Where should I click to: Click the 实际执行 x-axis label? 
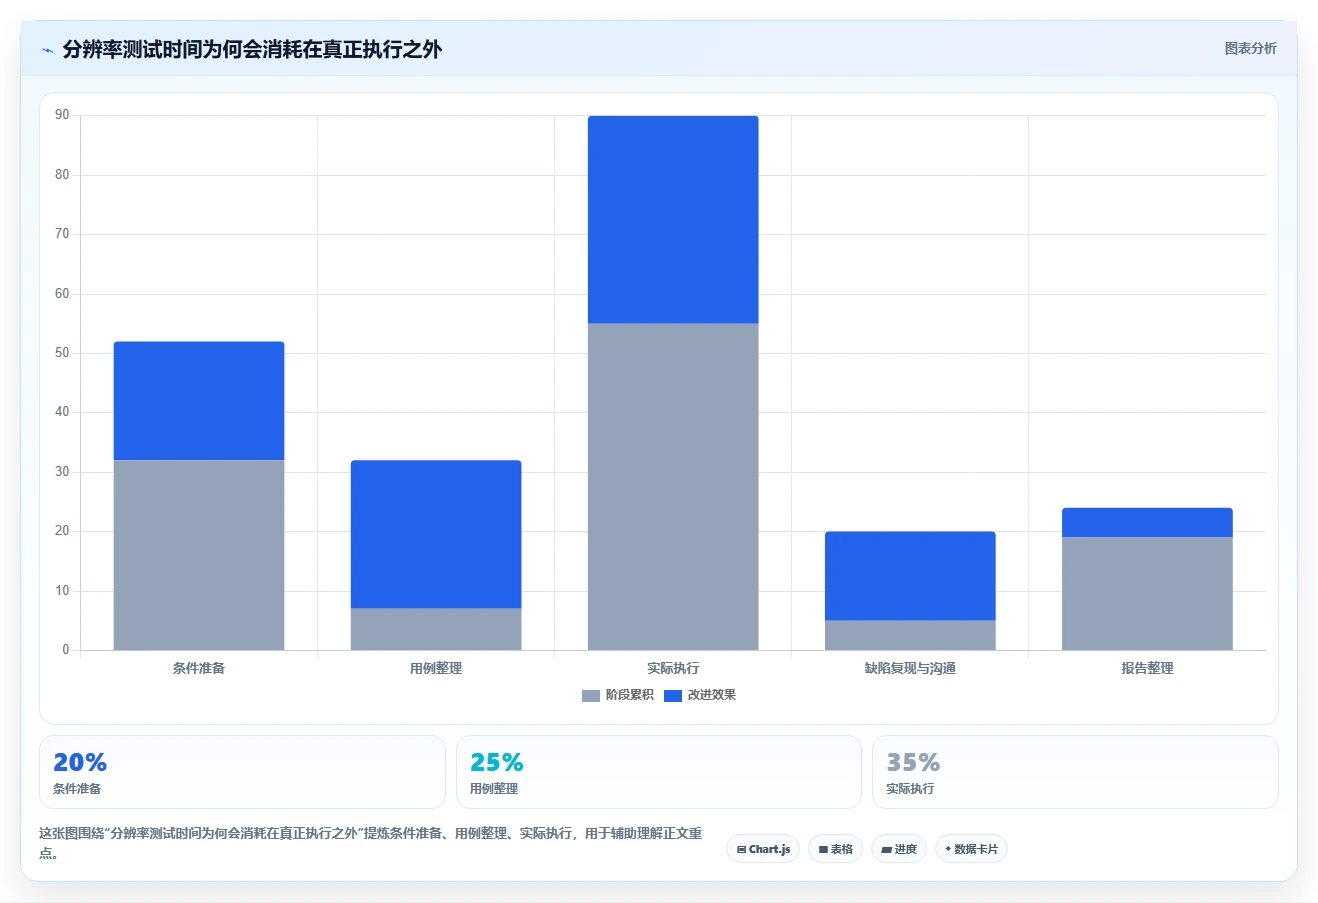click(673, 668)
